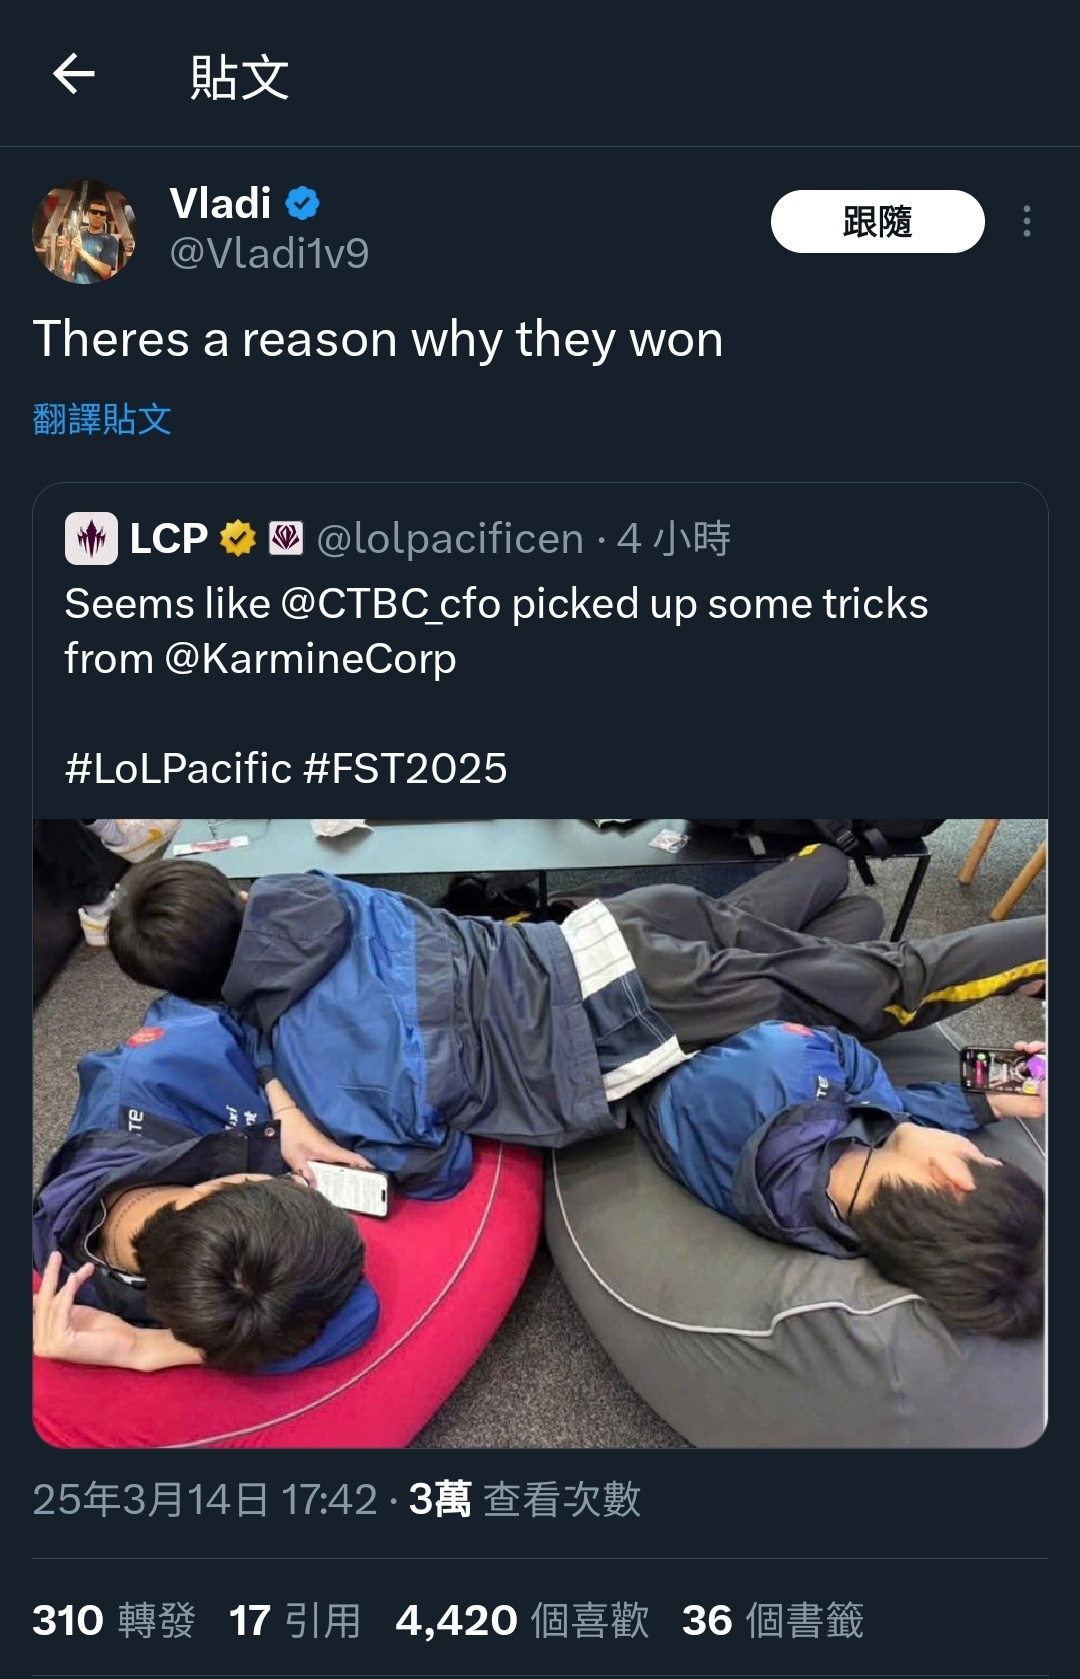The image size is (1080, 1679).
Task: Open the @Vladi1v9 handle
Action: (x=270, y=254)
